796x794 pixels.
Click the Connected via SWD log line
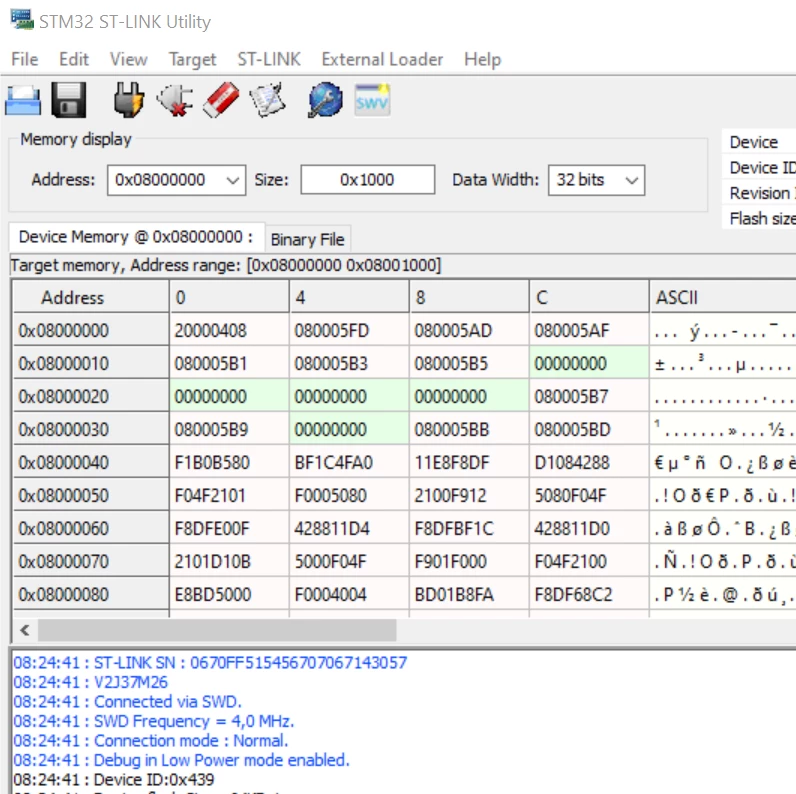coord(127,702)
